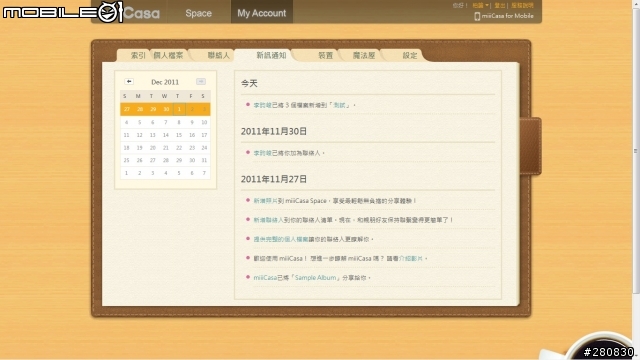
Task: Select December 12 in the calendar
Action: coord(140,135)
